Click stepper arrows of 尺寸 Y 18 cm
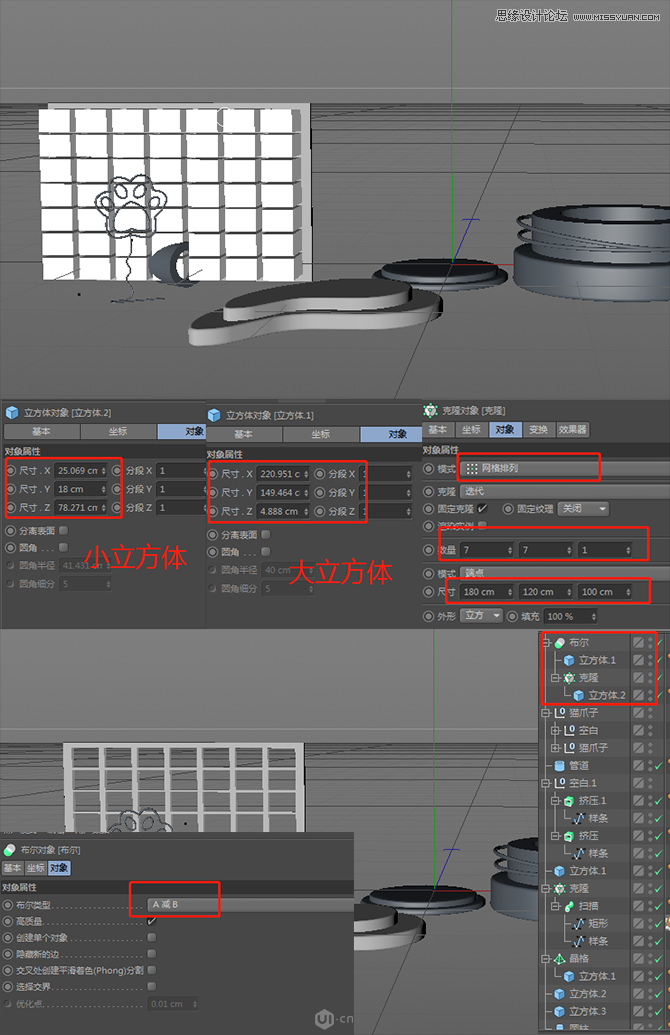Screen dimensions: 670x1035 point(104,489)
